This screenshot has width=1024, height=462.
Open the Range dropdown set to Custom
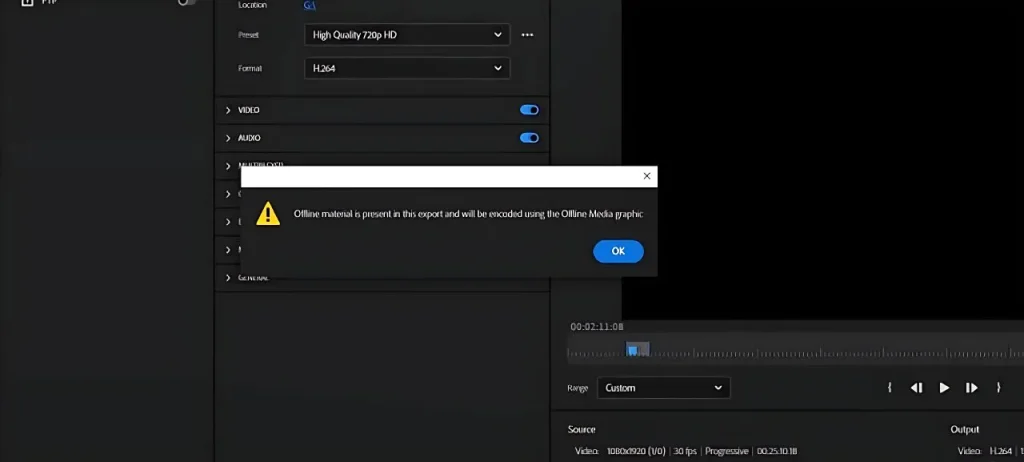click(x=664, y=388)
